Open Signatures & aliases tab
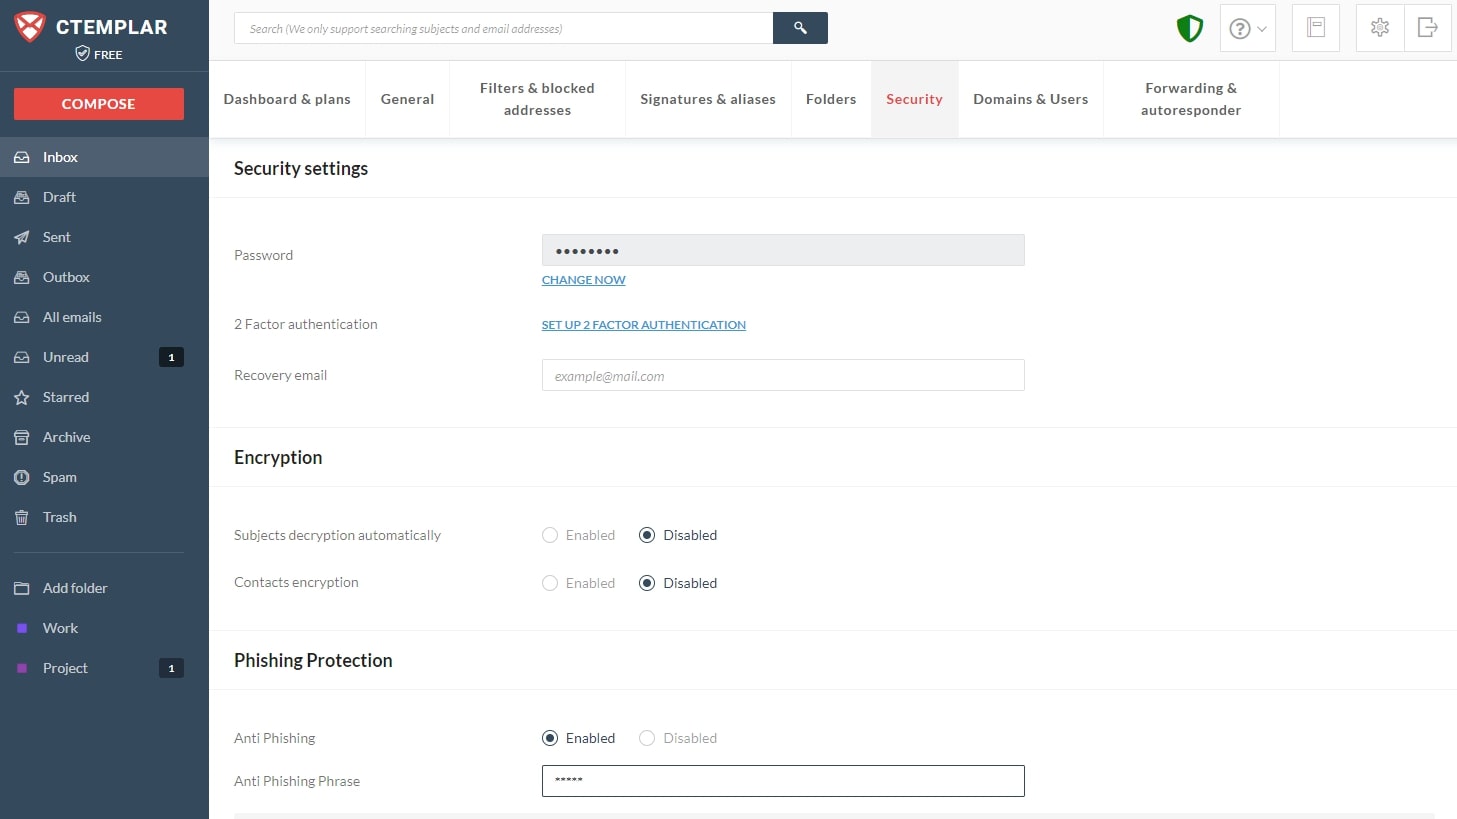Screen dimensions: 1457x819 pyautogui.click(x=708, y=99)
